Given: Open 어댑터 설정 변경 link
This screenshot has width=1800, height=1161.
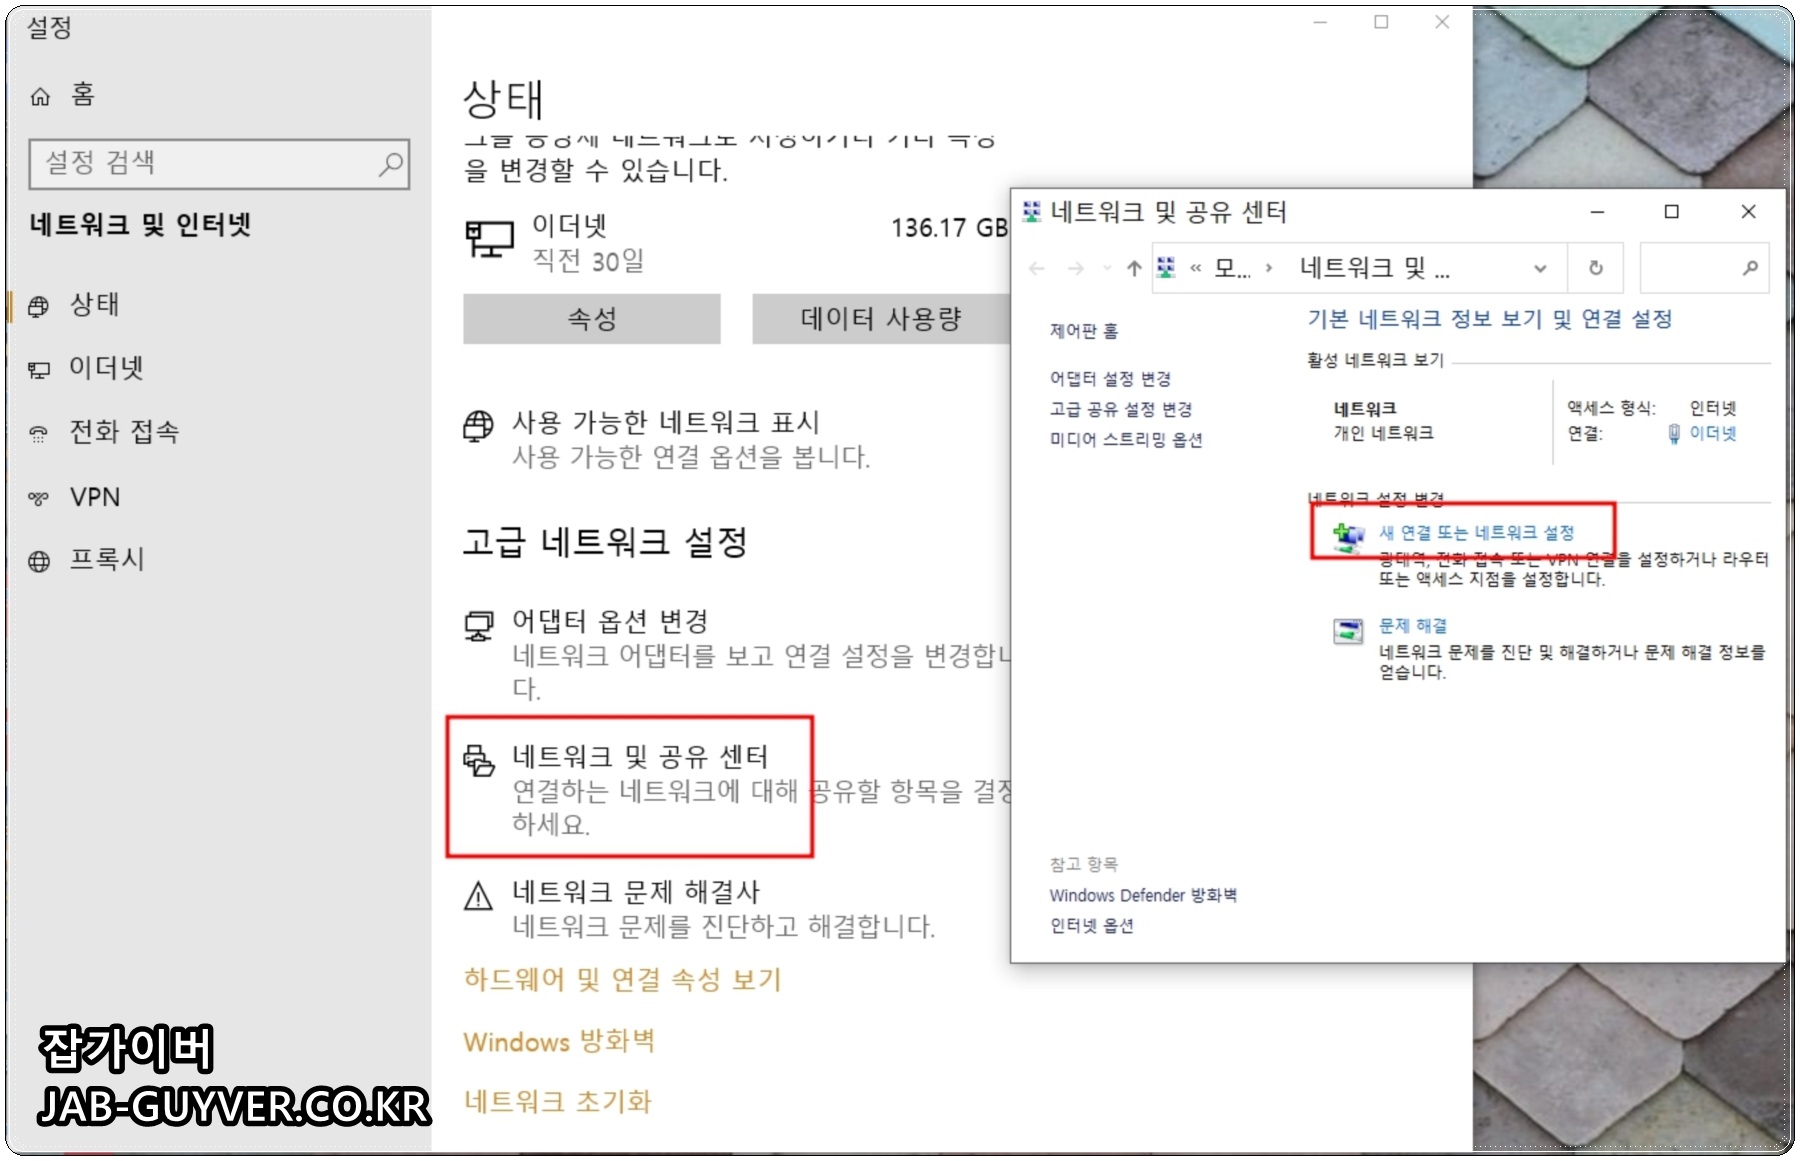Looking at the screenshot, I should (x=1110, y=379).
